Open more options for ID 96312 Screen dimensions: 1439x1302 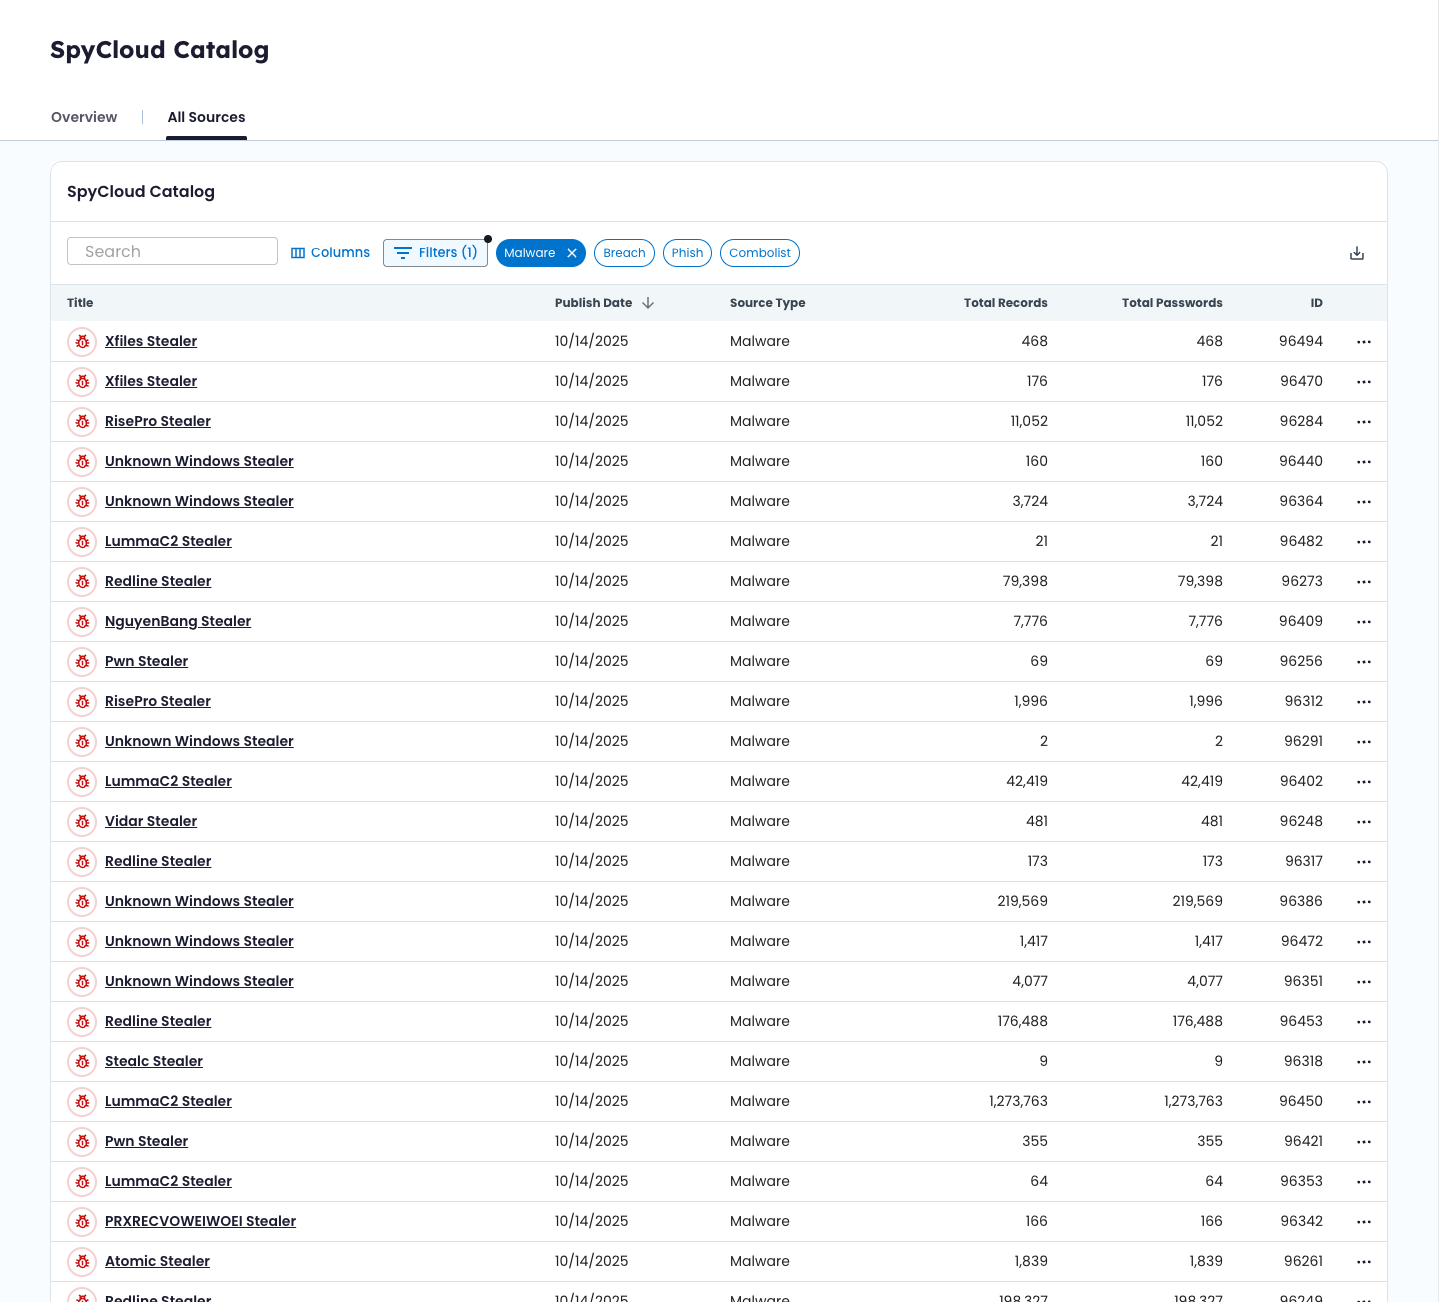click(1364, 702)
